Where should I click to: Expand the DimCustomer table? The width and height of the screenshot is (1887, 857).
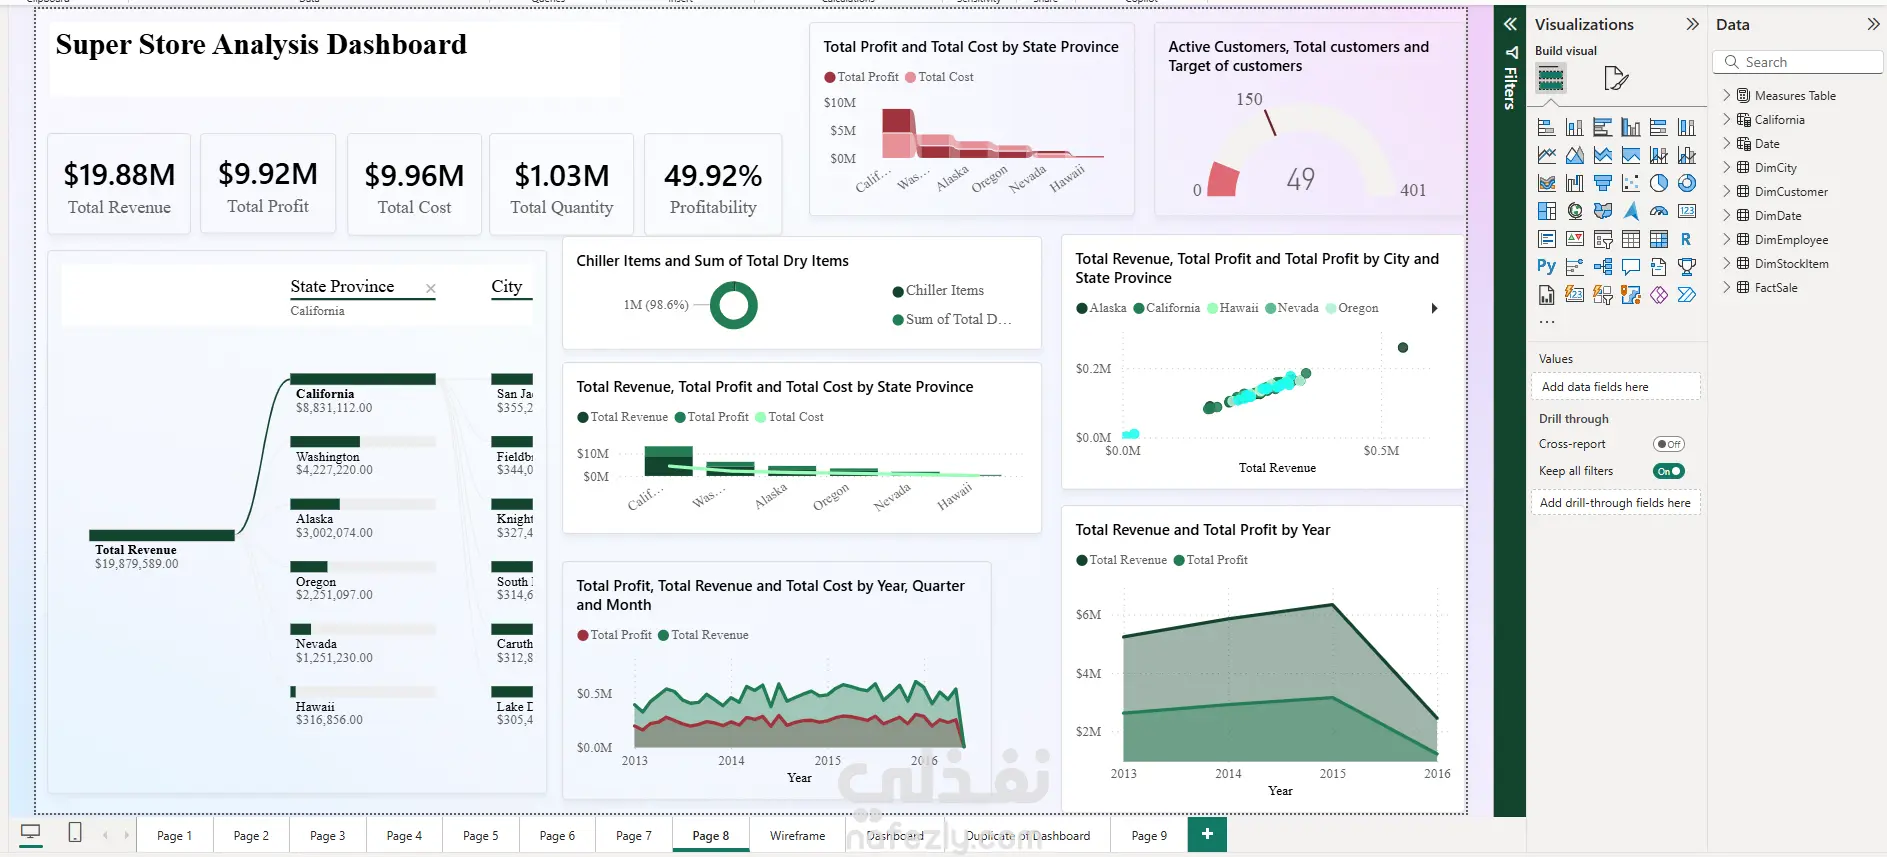point(1727,192)
